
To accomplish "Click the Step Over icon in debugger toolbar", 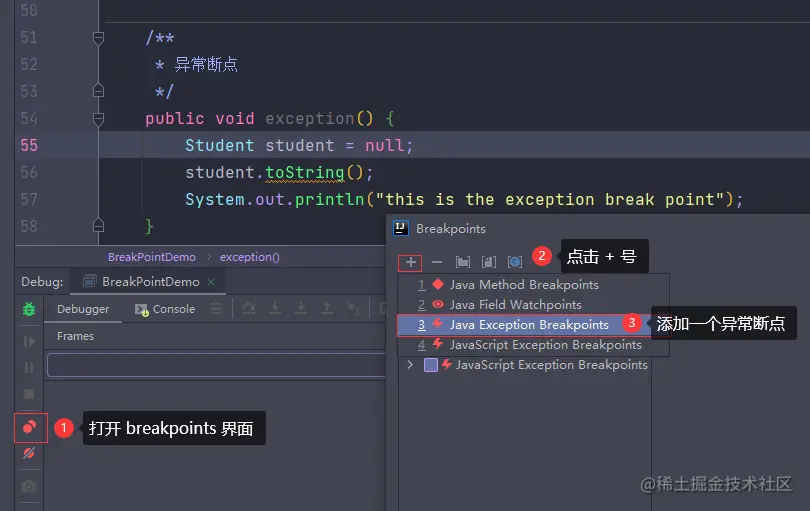I will point(249,308).
